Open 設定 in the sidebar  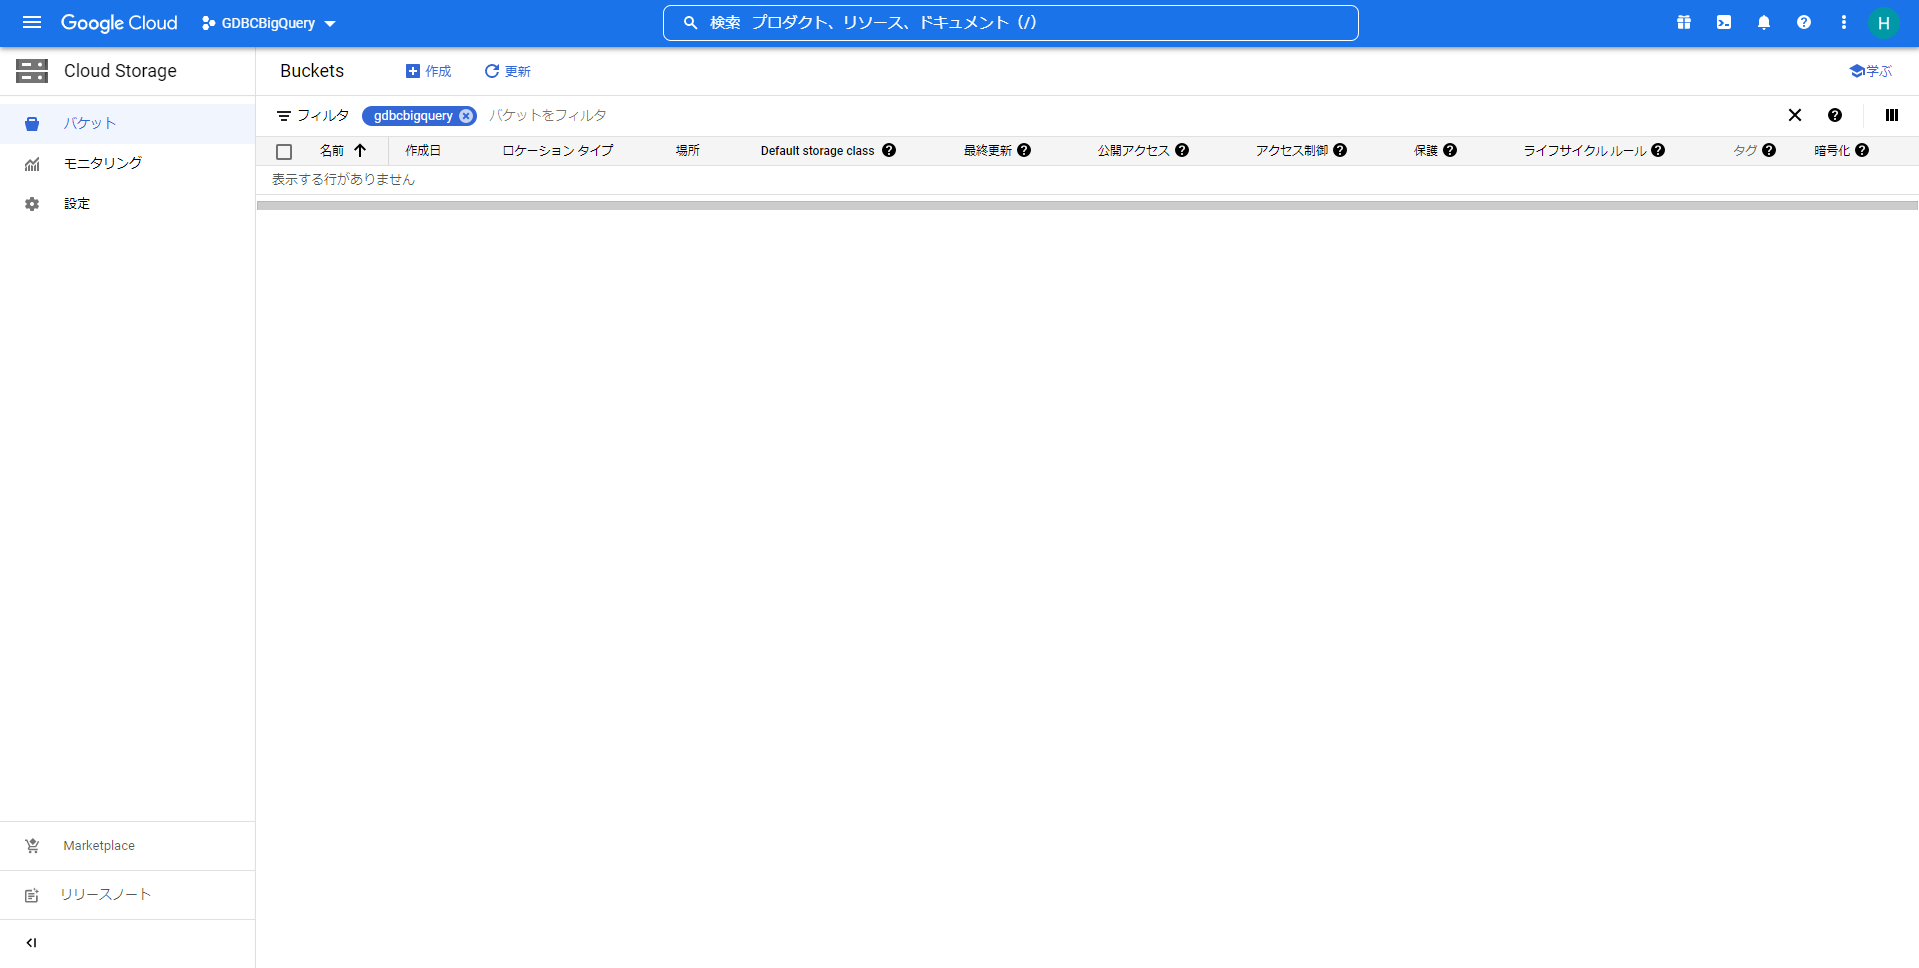[77, 204]
